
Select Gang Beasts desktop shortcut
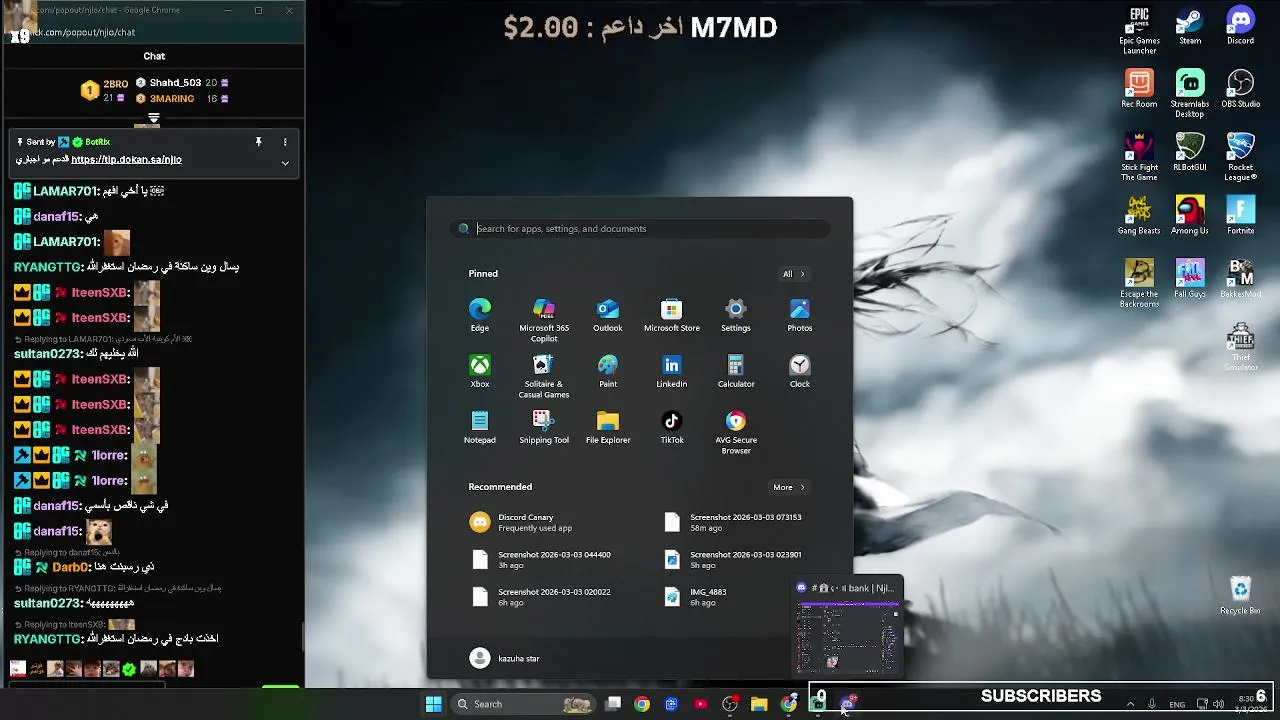(1139, 215)
